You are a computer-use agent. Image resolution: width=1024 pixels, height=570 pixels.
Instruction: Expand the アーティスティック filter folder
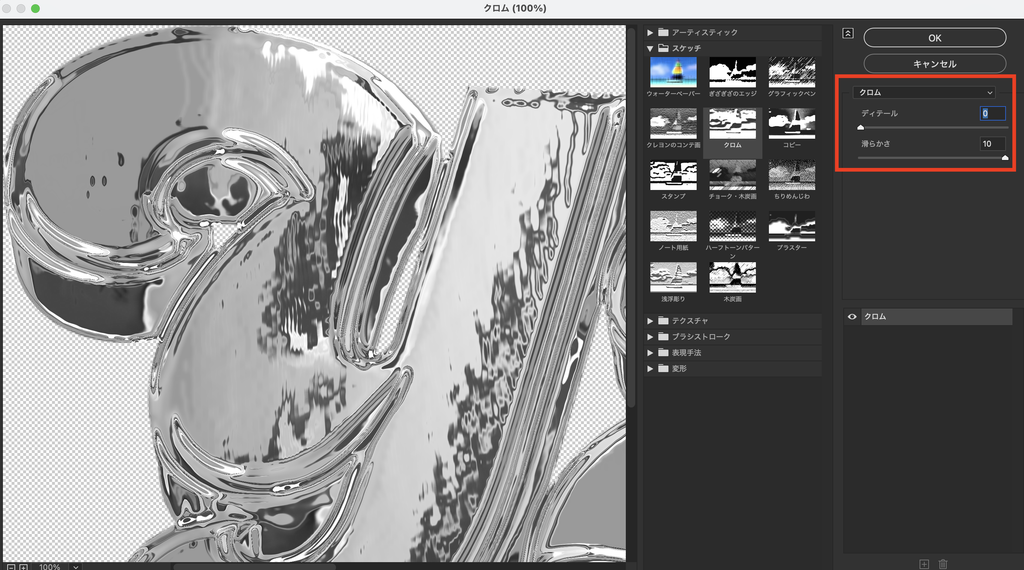coord(650,32)
